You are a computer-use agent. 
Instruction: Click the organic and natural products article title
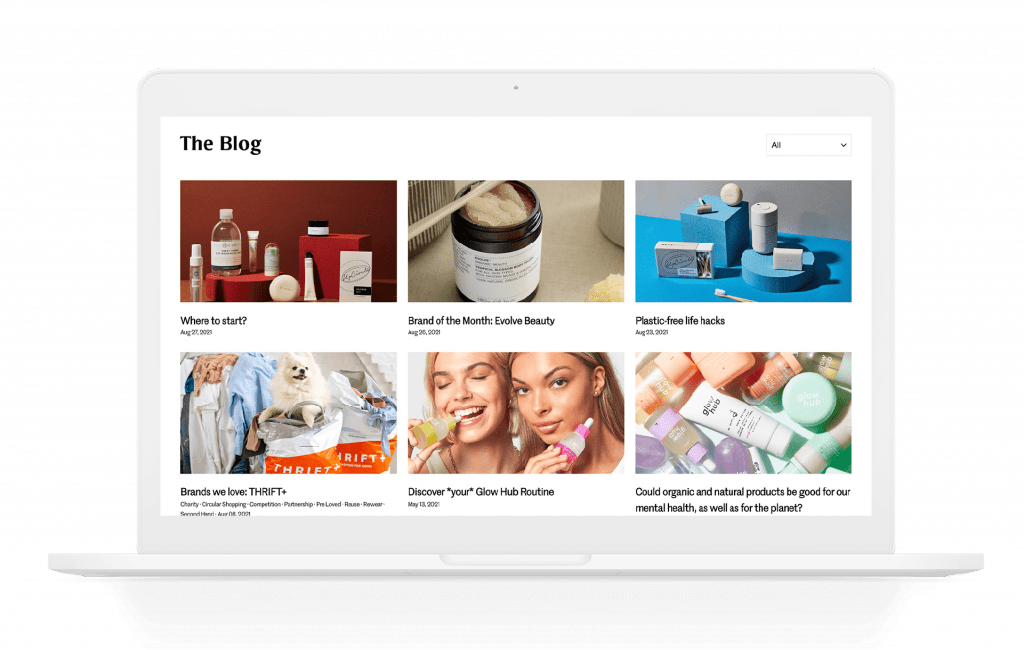pos(743,500)
